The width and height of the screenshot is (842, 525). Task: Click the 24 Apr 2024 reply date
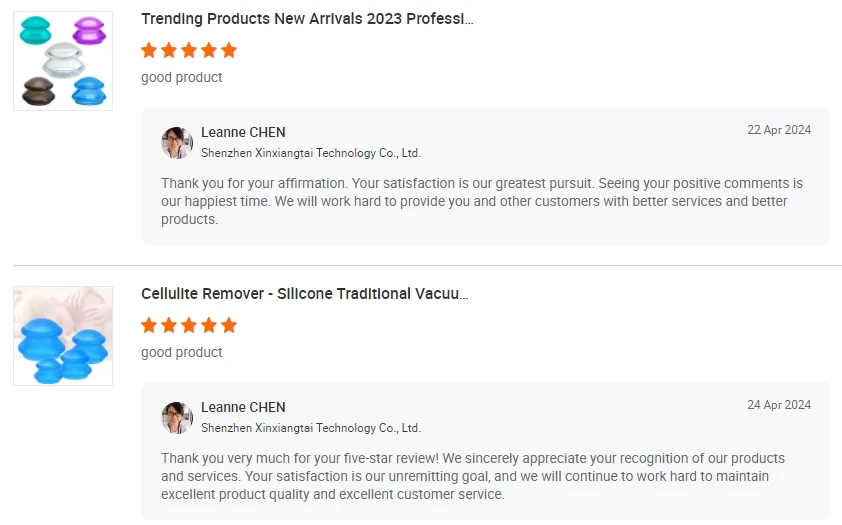coord(779,405)
